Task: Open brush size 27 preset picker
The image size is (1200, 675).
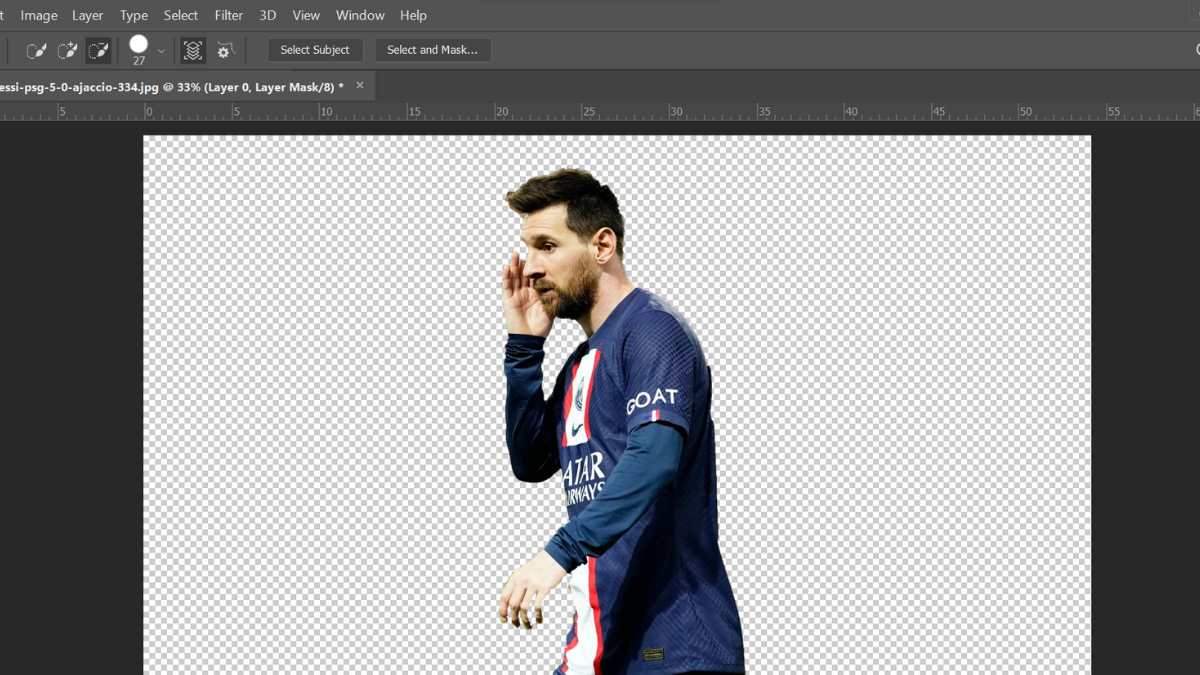Action: [139, 50]
